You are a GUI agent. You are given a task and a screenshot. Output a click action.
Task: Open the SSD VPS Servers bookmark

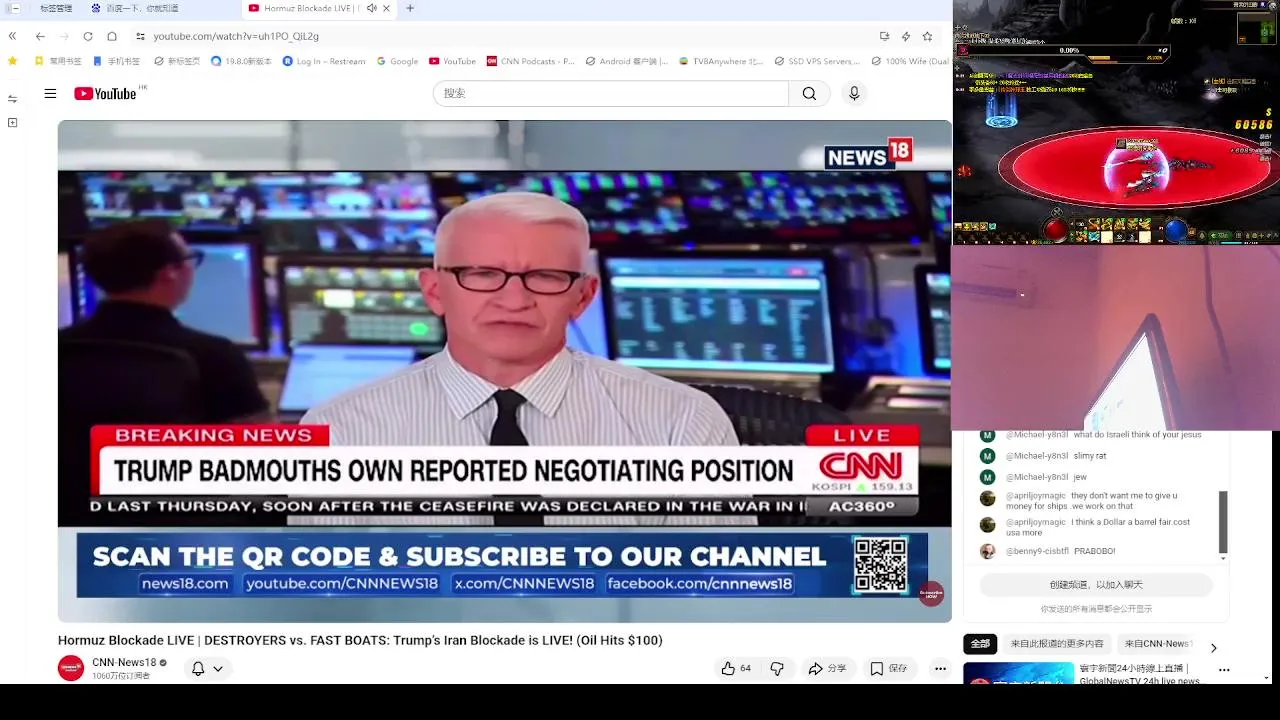817,61
